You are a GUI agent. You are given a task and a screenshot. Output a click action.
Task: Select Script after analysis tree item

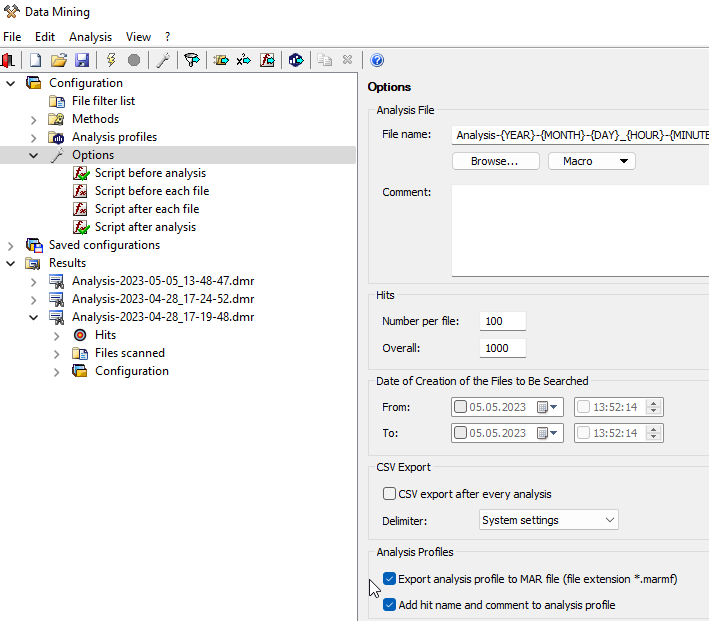click(x=145, y=227)
